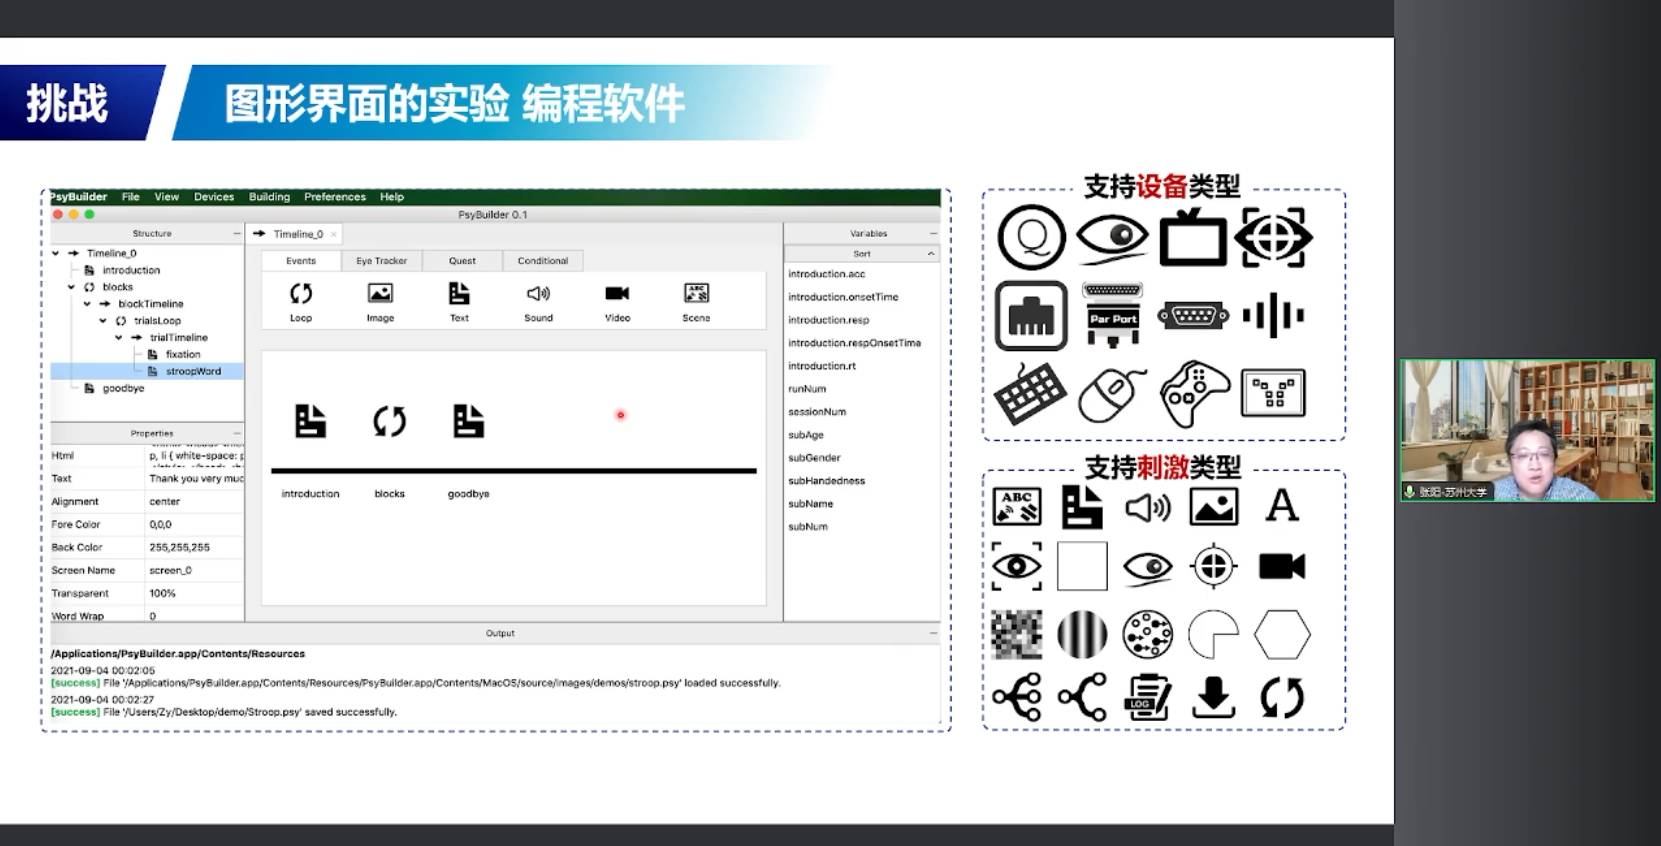Screen dimensions: 1661x846
Task: Click the Fore Color value field
Action: click(194, 524)
